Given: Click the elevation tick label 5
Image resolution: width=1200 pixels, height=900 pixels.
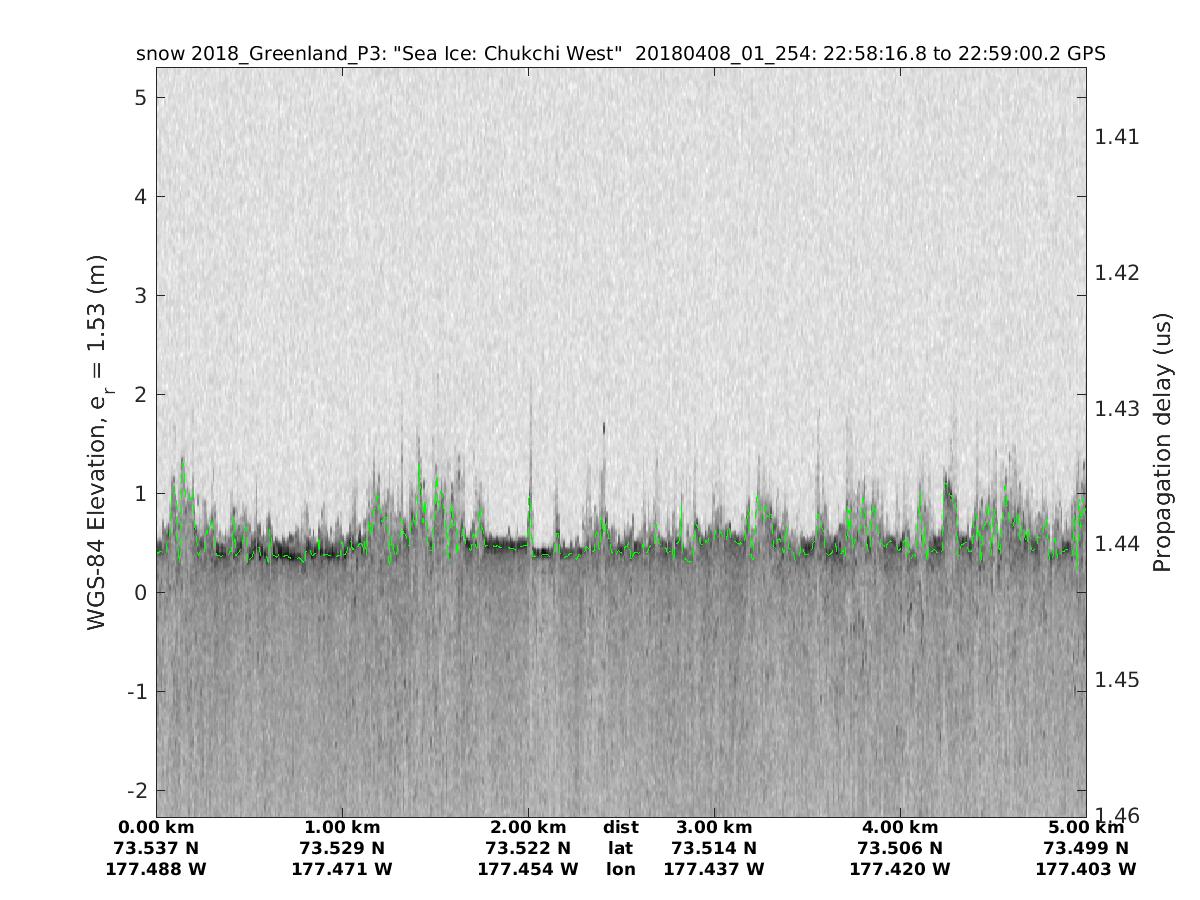Looking at the screenshot, I should coord(141,98).
